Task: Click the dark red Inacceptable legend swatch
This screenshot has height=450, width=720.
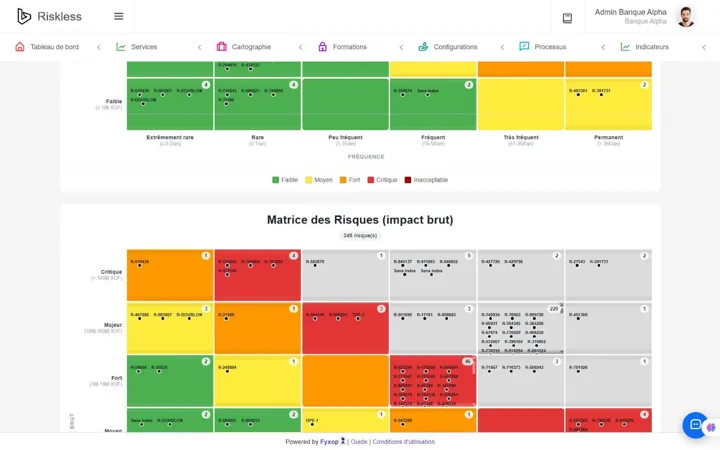Action: coord(408,180)
